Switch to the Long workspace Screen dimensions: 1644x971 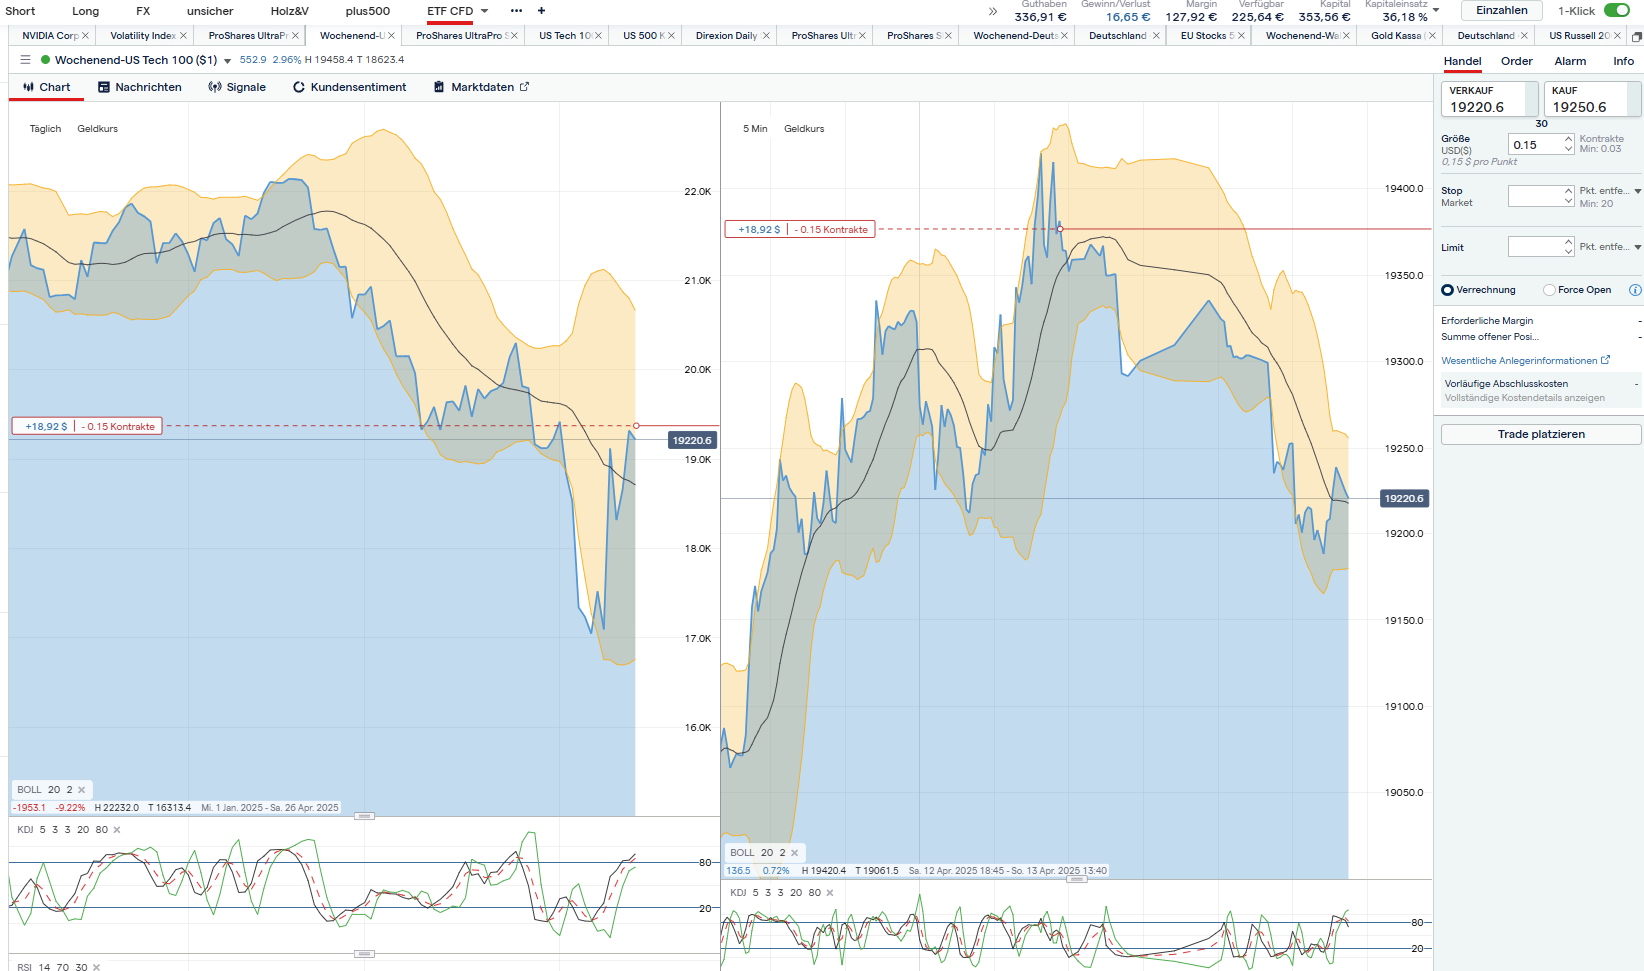click(85, 11)
